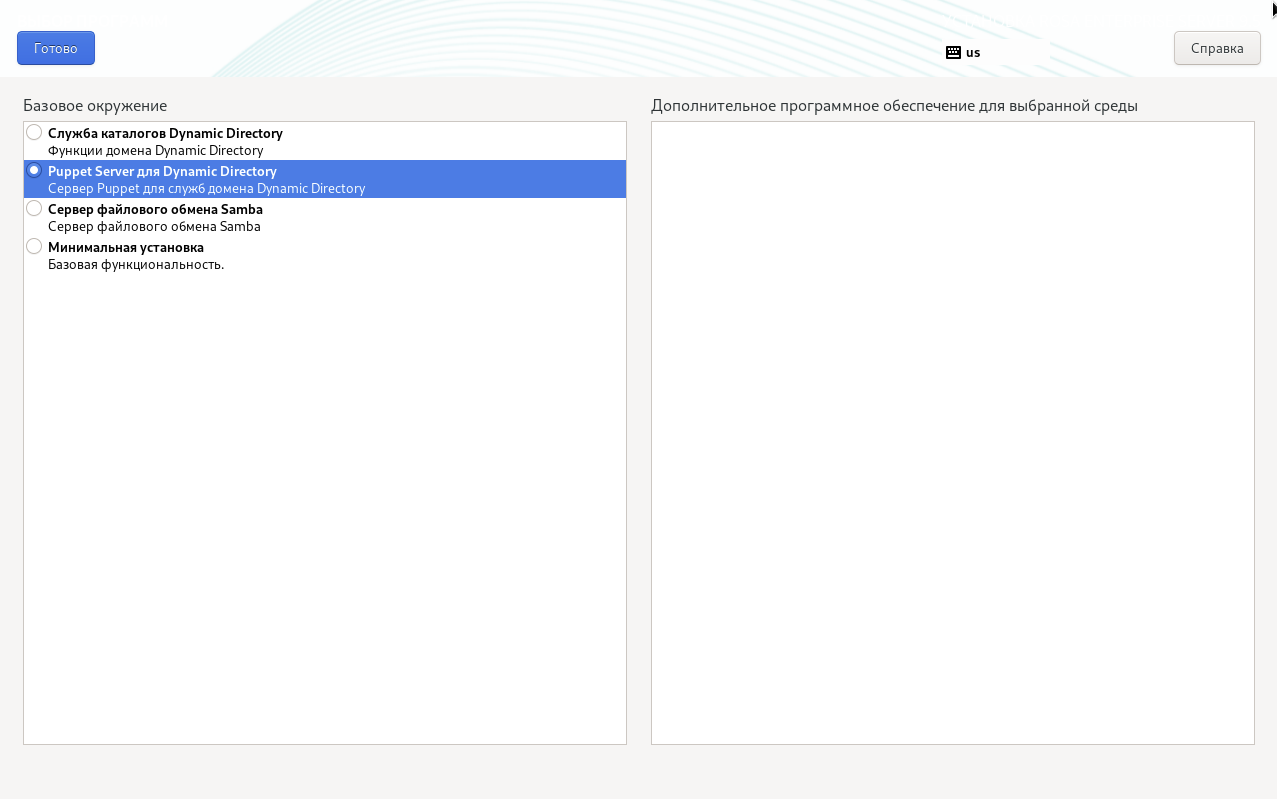Click the keyboard layout icon

tap(953, 52)
